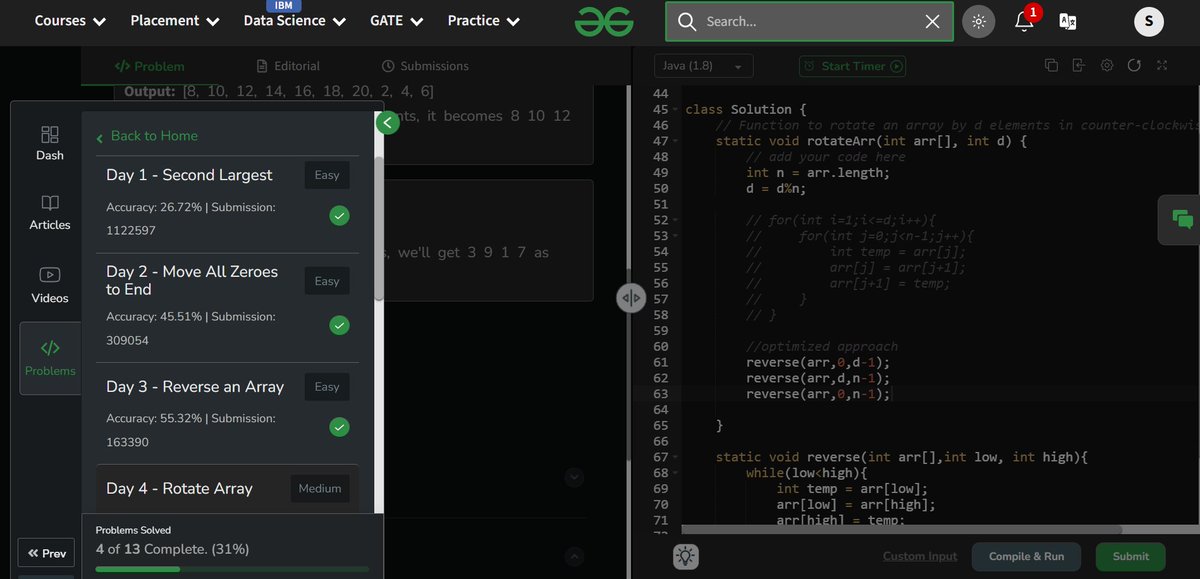Click the problem list scrollbar

coord(379,228)
